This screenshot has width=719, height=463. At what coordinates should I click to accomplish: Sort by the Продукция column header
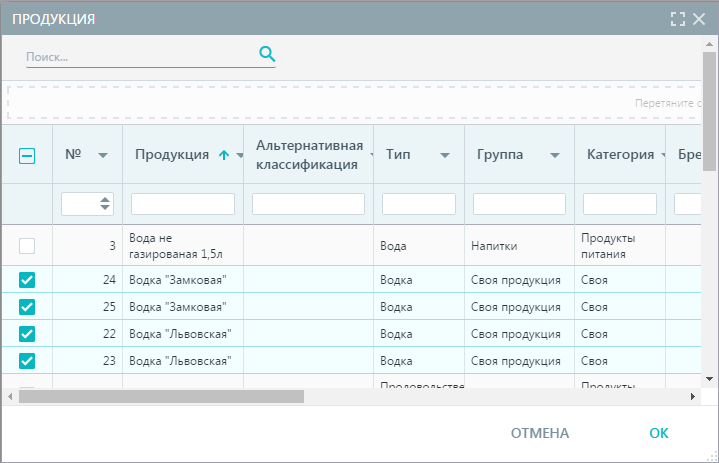(172, 154)
